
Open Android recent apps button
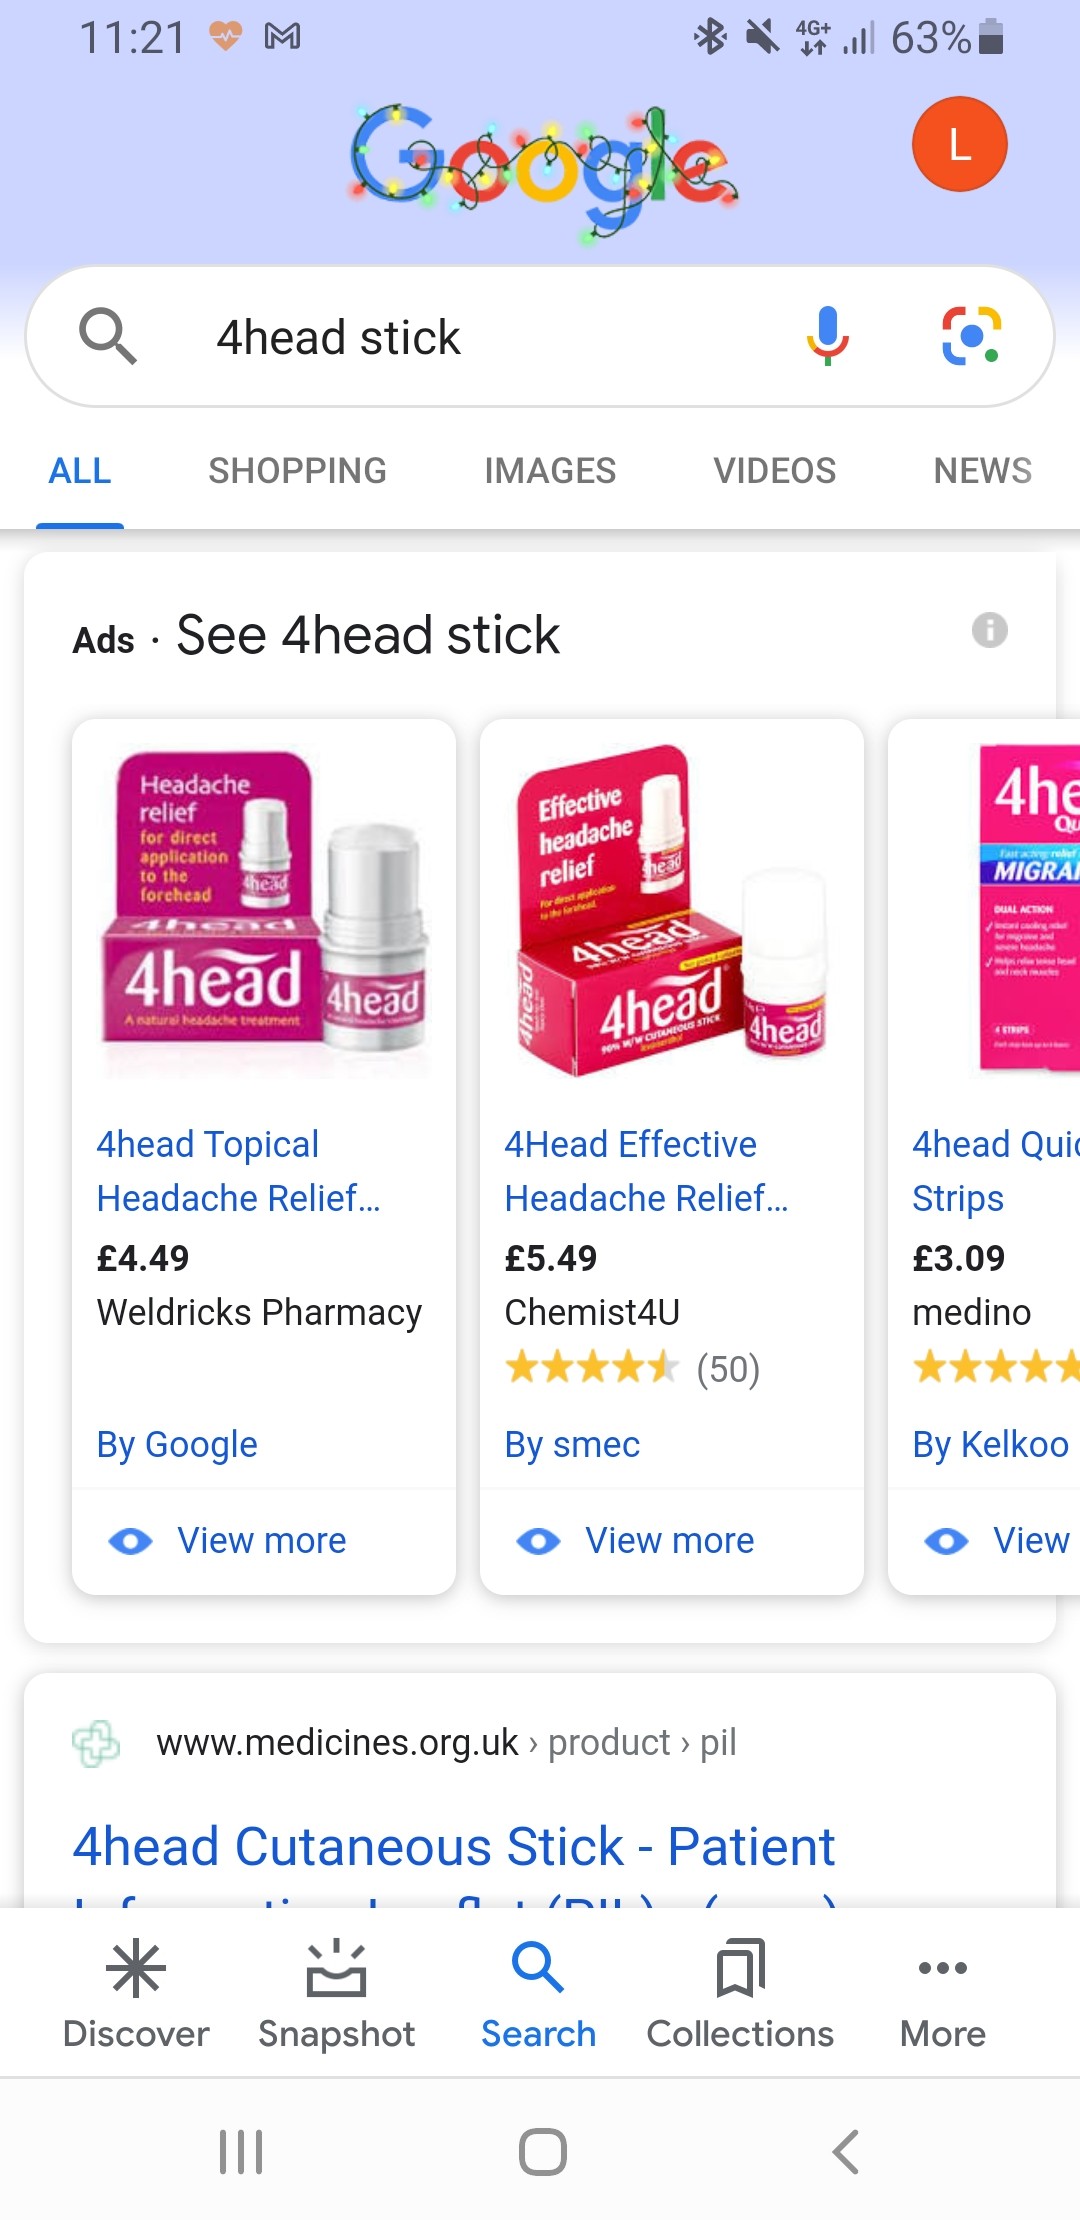coord(241,2151)
